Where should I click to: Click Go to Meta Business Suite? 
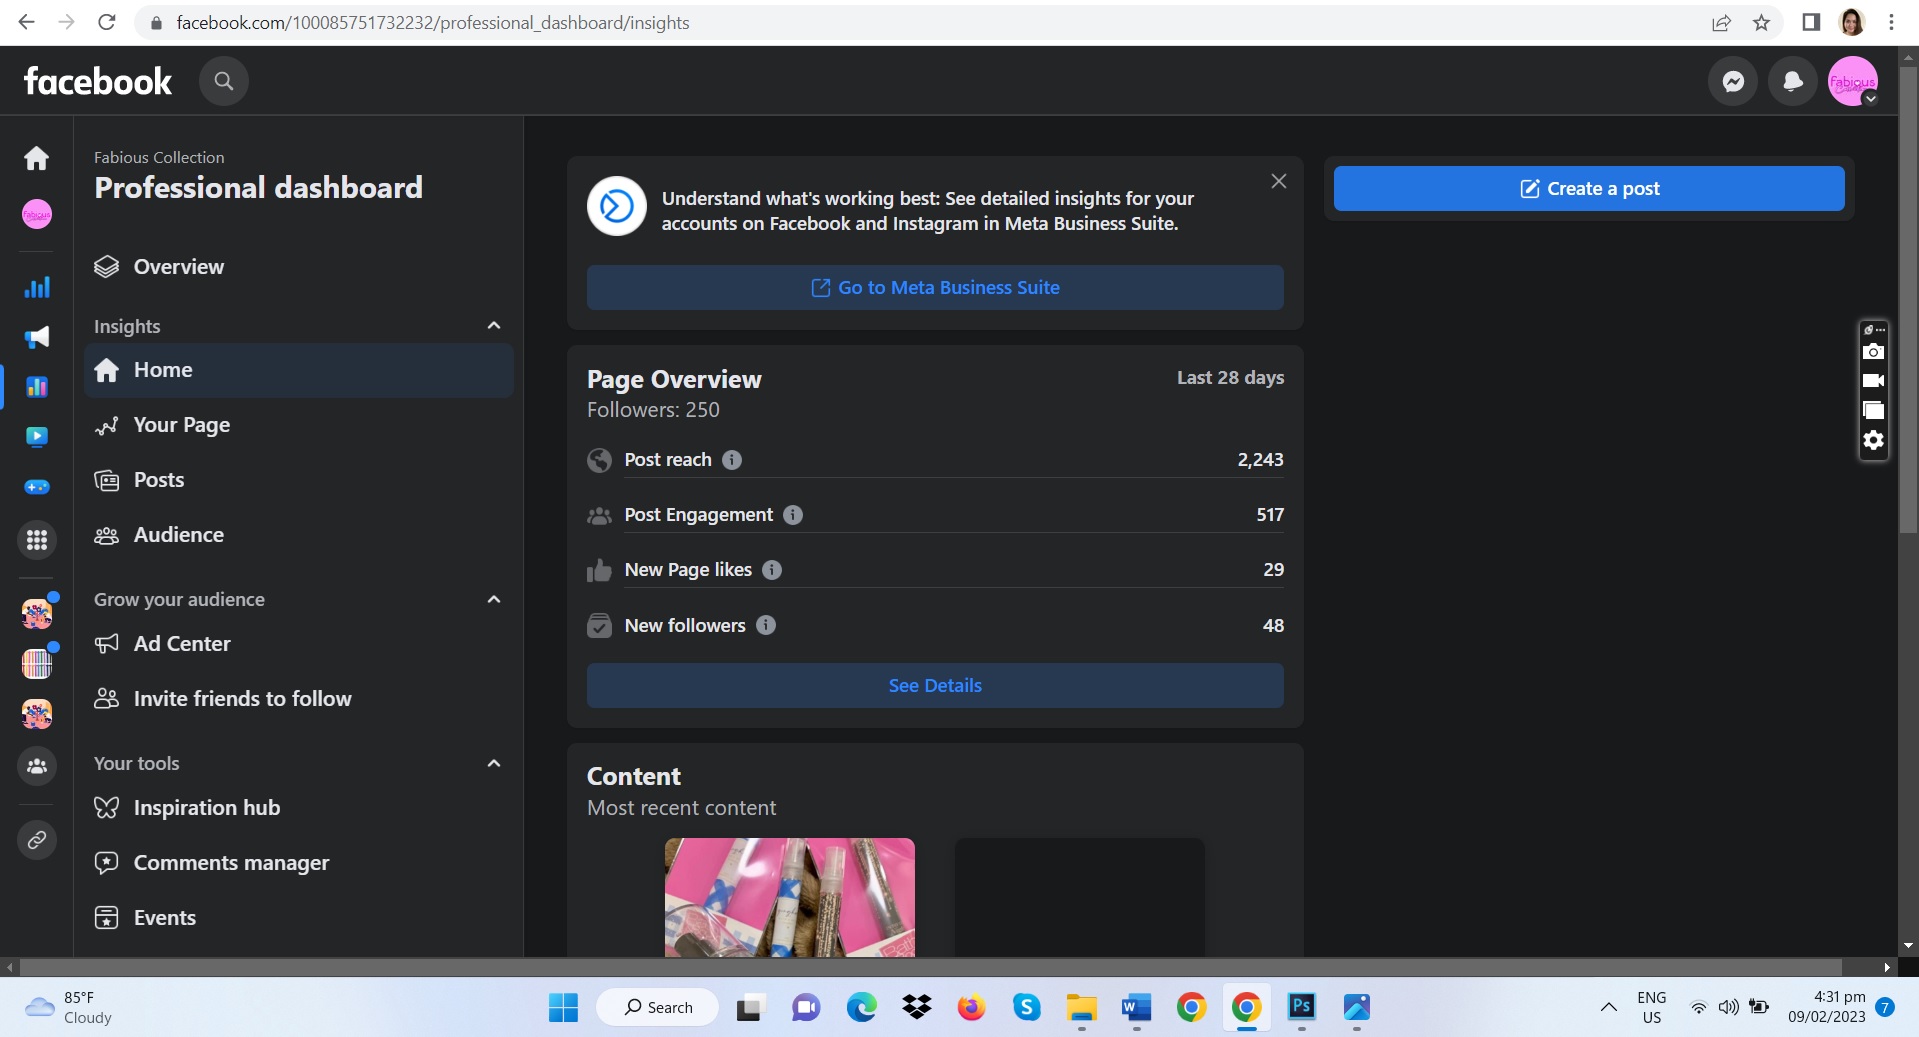click(x=935, y=288)
